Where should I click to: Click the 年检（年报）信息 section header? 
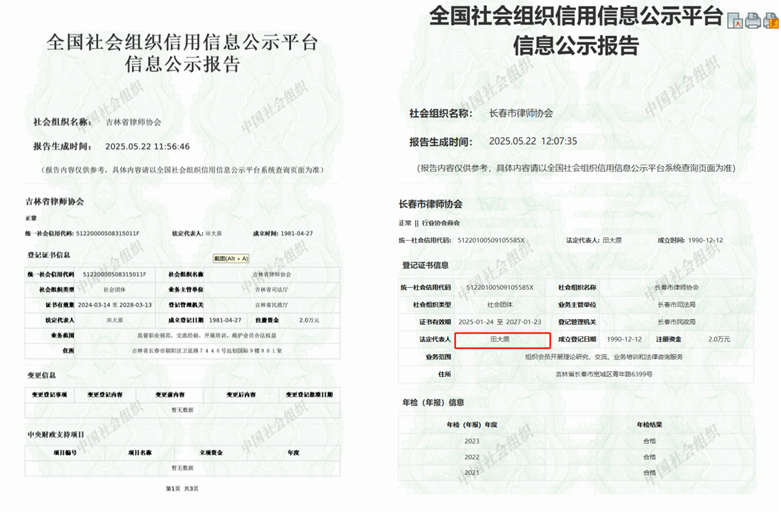pos(433,402)
